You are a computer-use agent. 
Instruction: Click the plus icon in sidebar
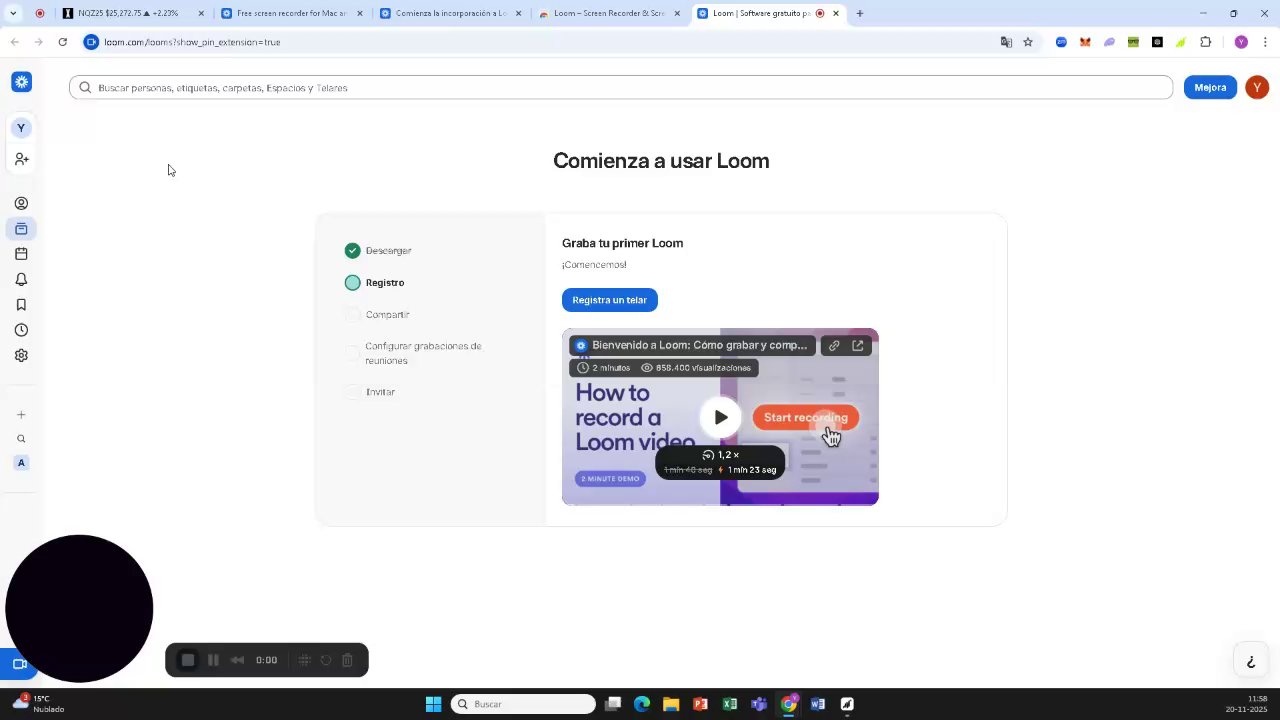21,415
